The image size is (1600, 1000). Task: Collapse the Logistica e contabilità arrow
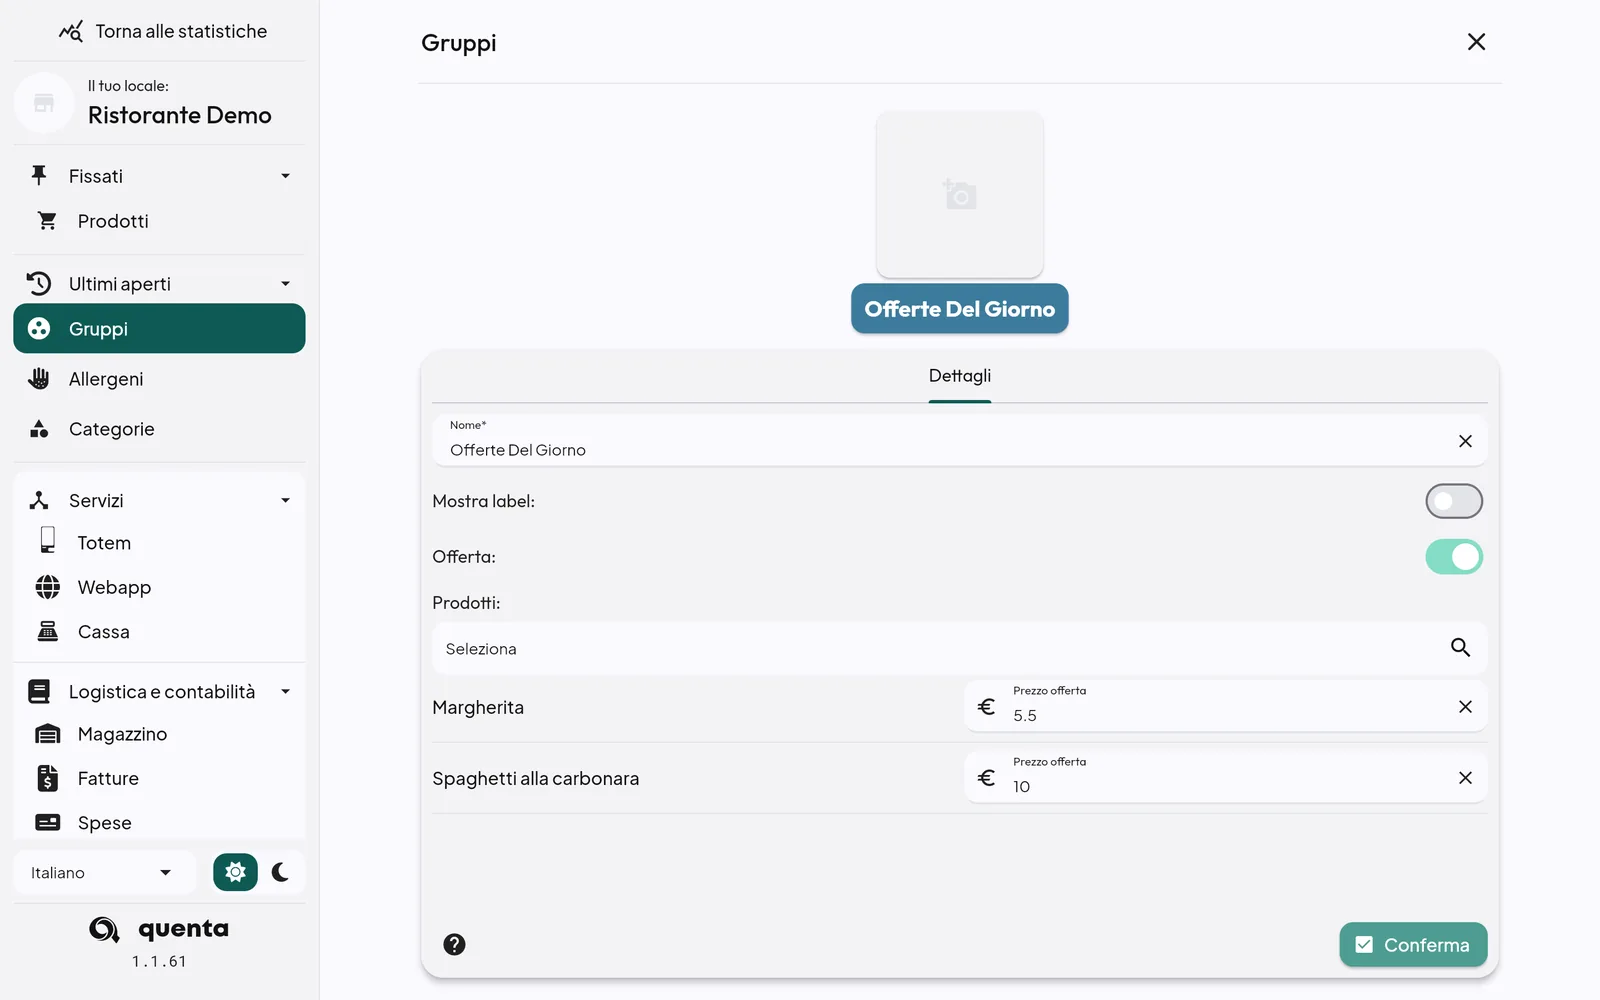click(x=285, y=692)
